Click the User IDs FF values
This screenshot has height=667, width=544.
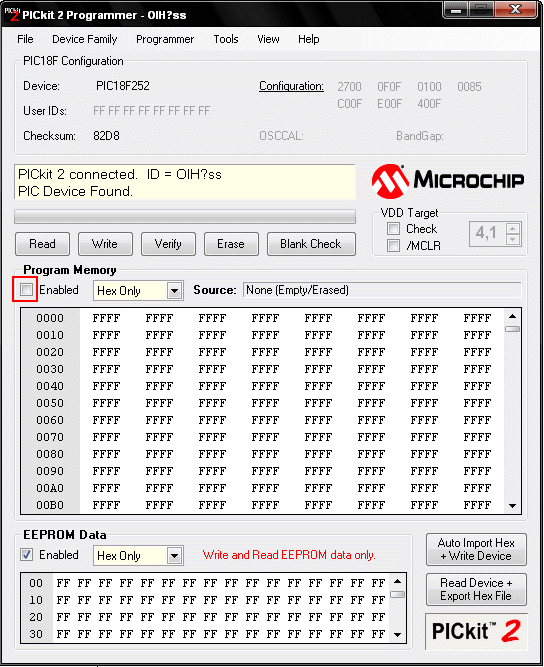coord(151,111)
